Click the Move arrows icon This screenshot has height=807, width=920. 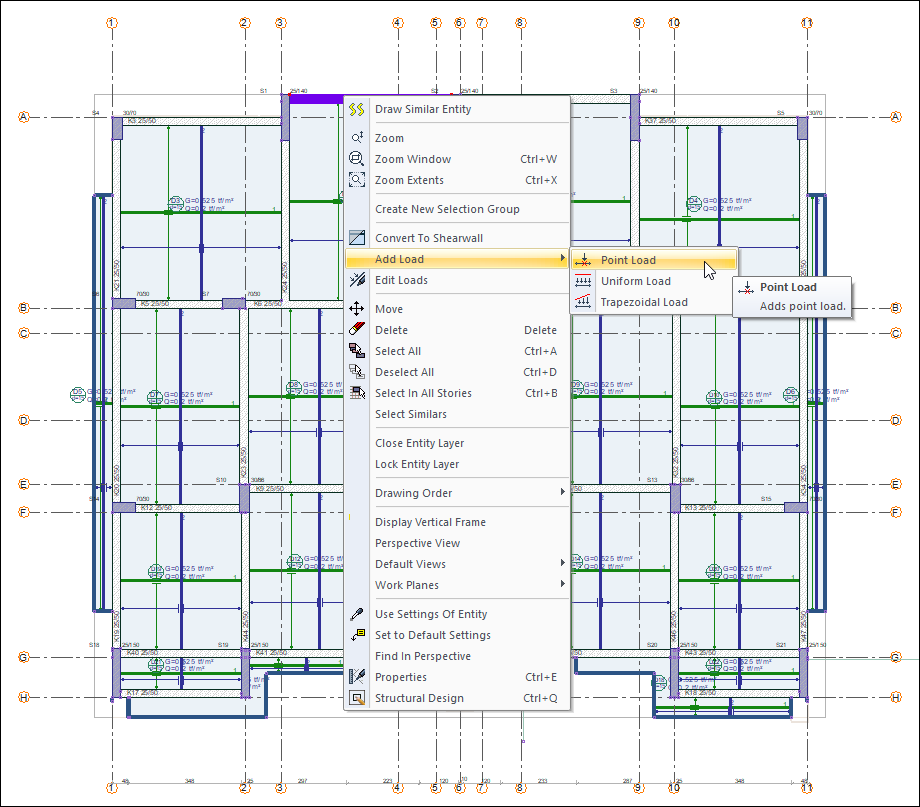357,309
